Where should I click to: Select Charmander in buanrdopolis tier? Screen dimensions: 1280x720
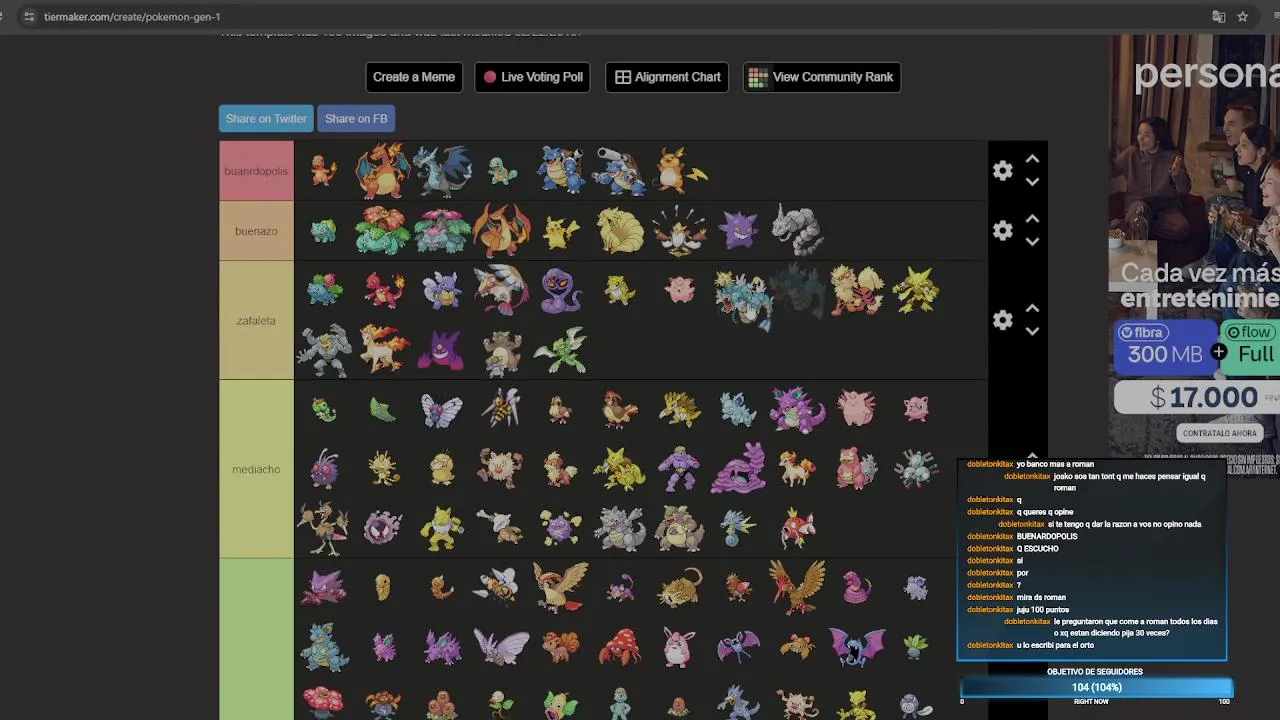(323, 171)
